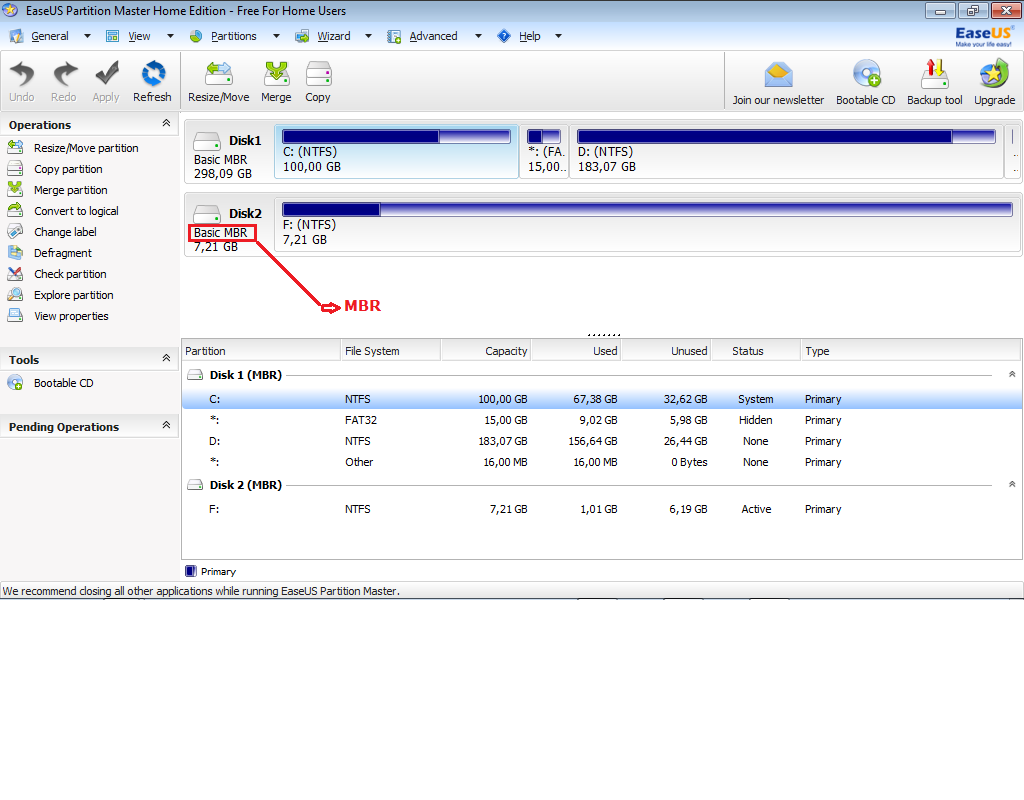Screen dimensions: 1024x800
Task: Open the View menu
Action: click(x=139, y=37)
